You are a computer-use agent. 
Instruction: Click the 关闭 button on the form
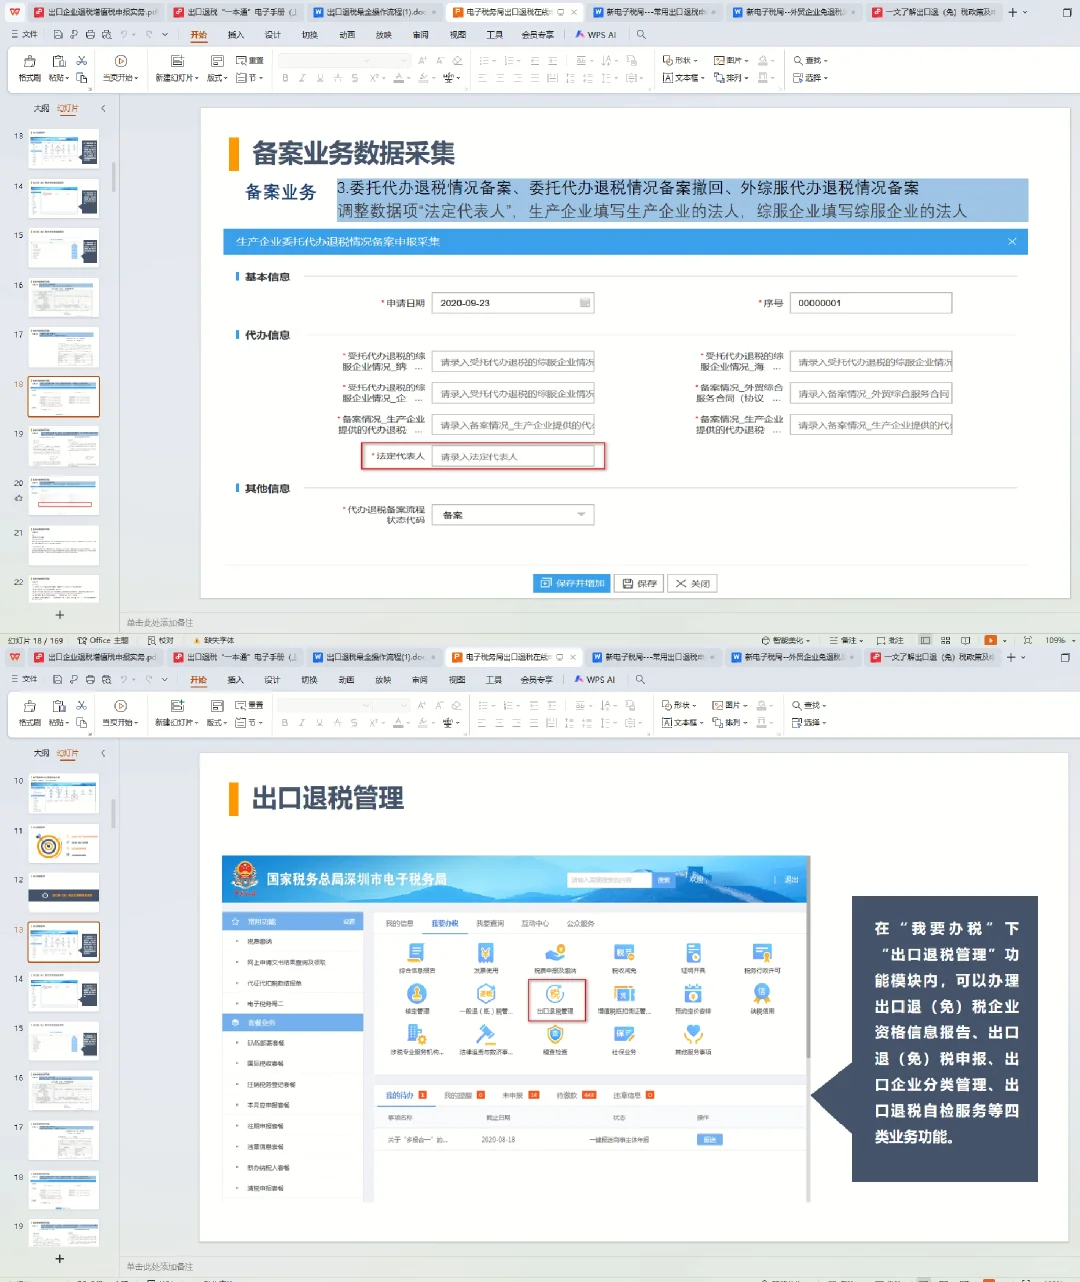(692, 583)
